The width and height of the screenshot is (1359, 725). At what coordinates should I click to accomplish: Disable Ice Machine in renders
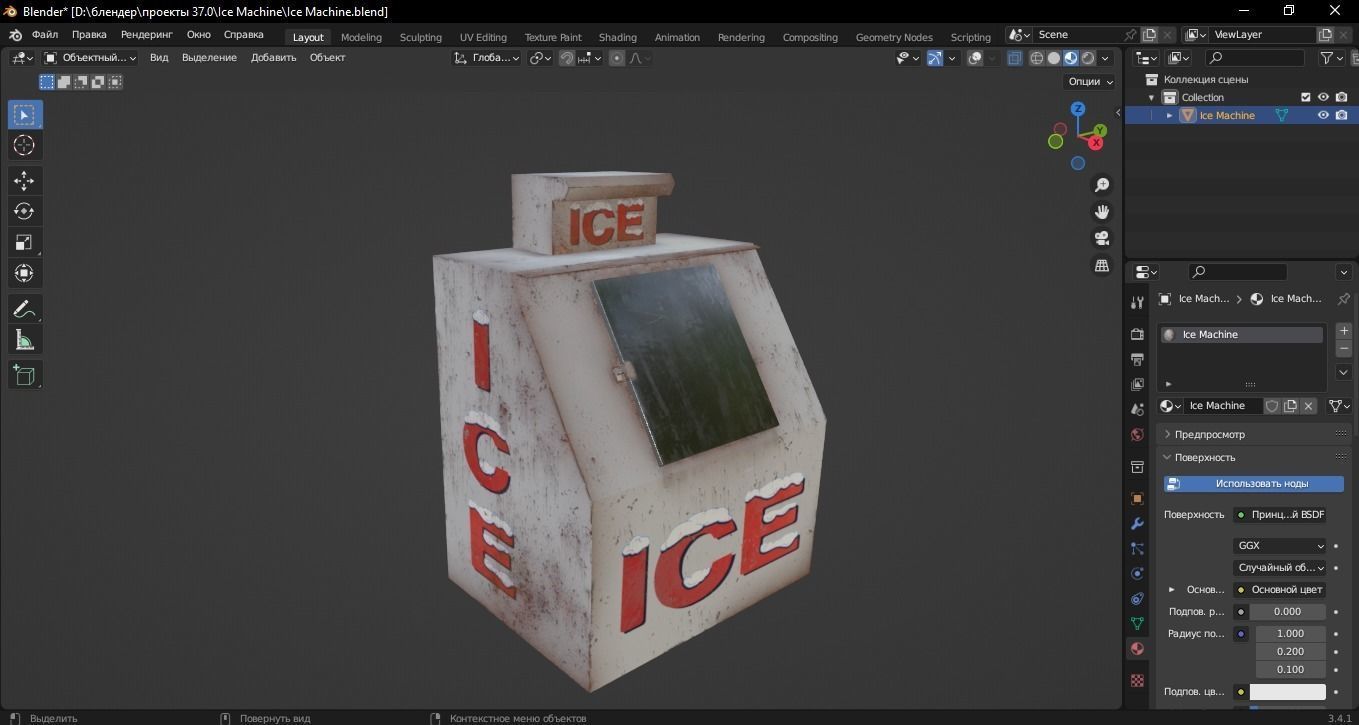[x=1341, y=115]
